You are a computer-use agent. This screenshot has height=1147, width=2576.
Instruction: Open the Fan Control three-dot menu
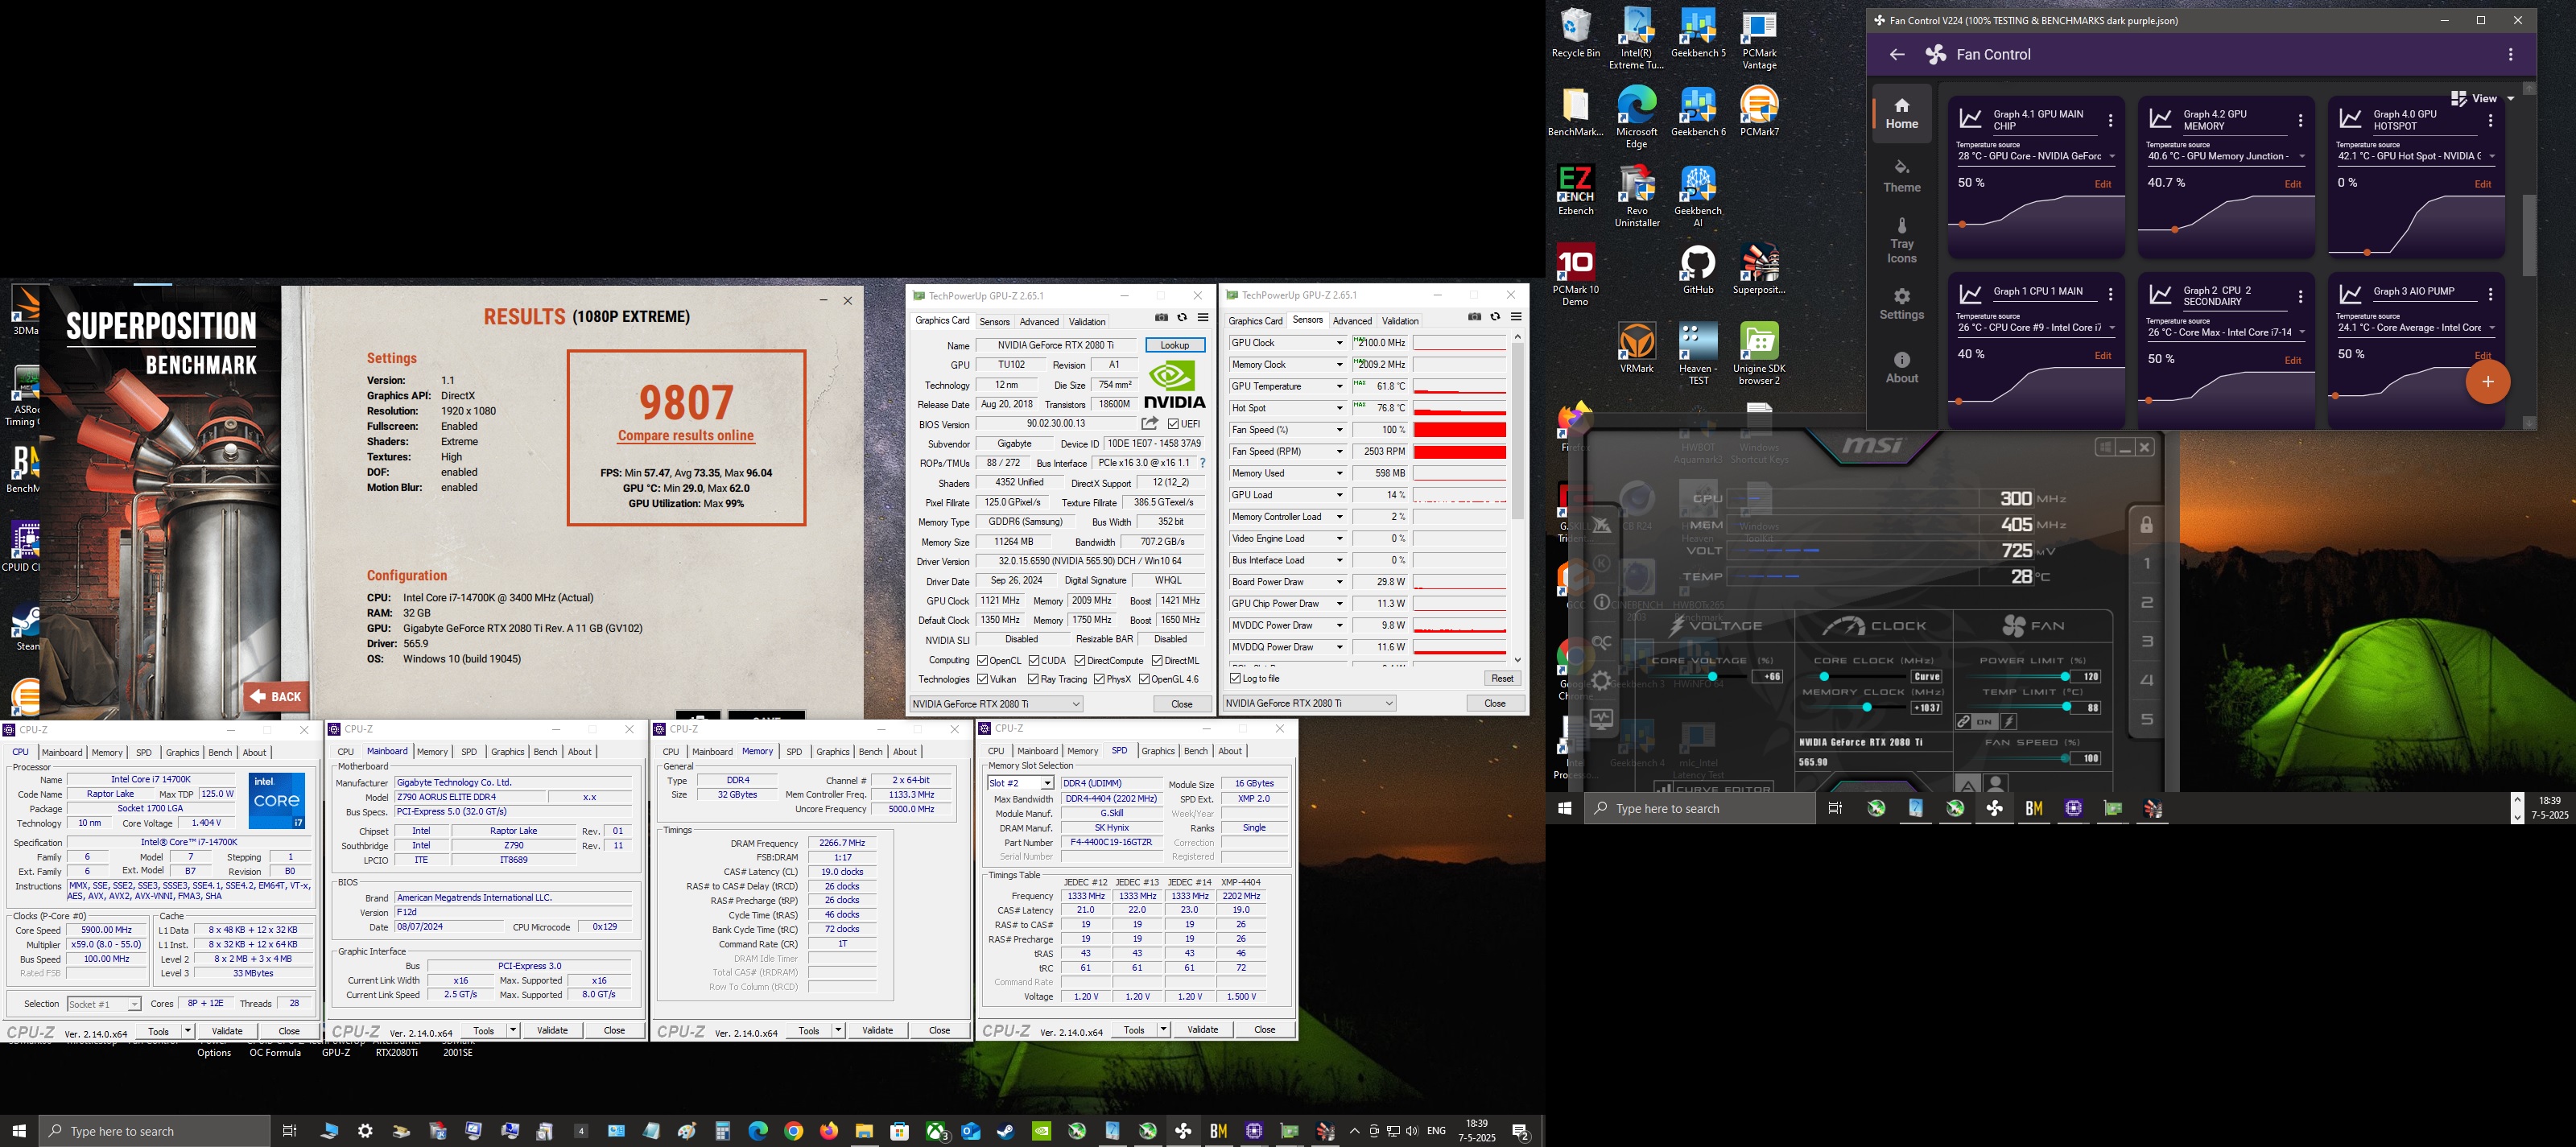tap(2510, 55)
